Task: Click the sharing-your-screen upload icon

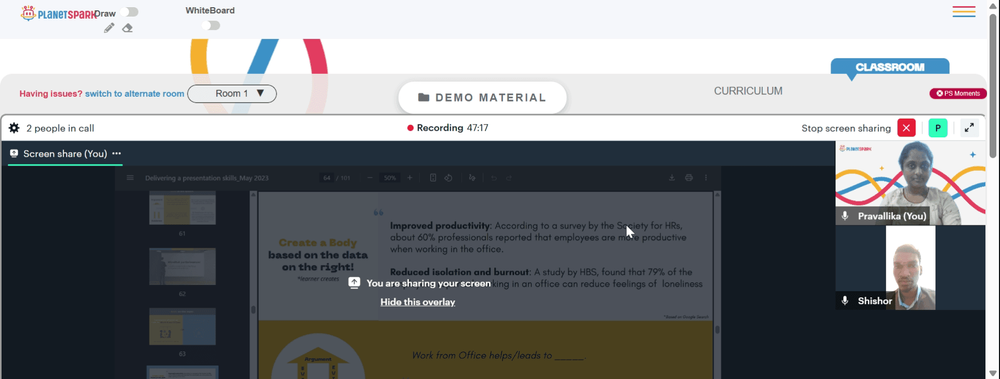Action: (x=355, y=283)
